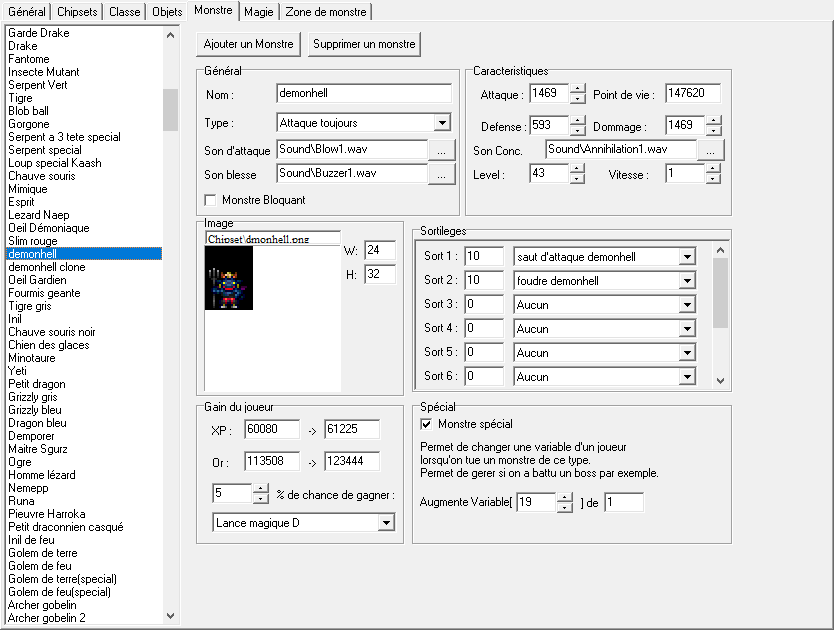Click browse button next to Son d'attaque
Viewport: 834px width, 630px height.
click(441, 150)
